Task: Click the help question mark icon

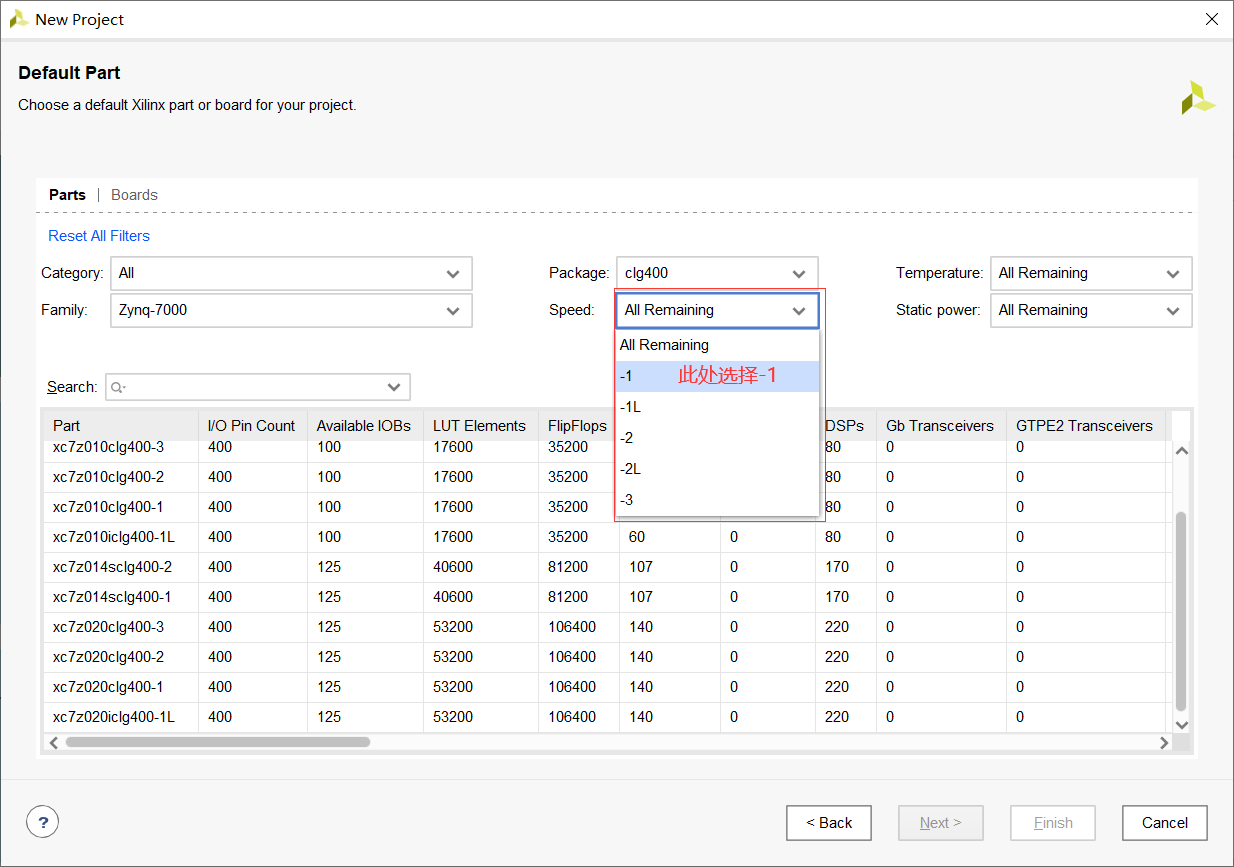Action: [x=42, y=822]
